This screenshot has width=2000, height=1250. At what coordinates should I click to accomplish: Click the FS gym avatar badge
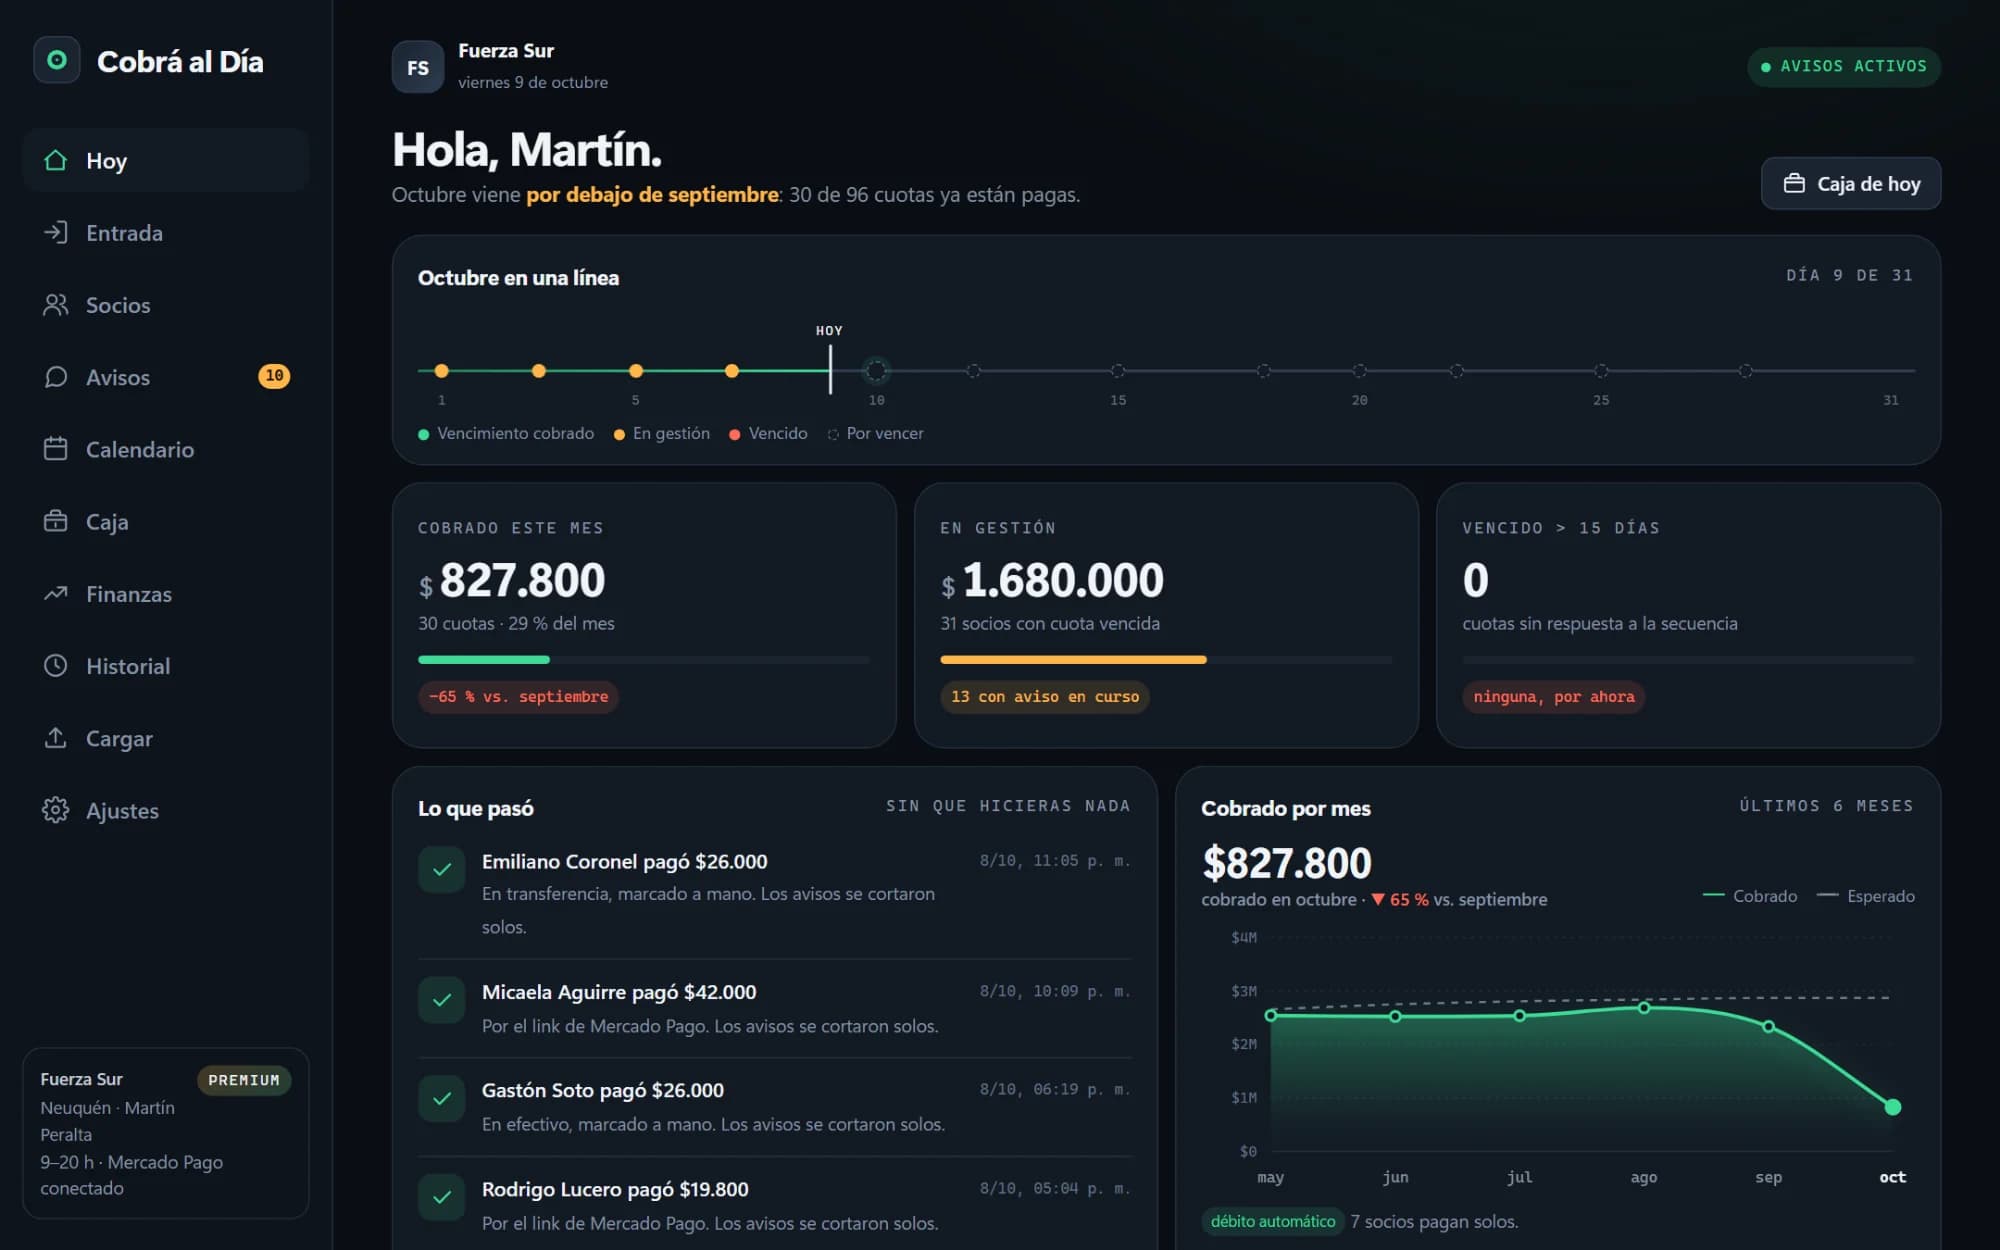click(418, 67)
